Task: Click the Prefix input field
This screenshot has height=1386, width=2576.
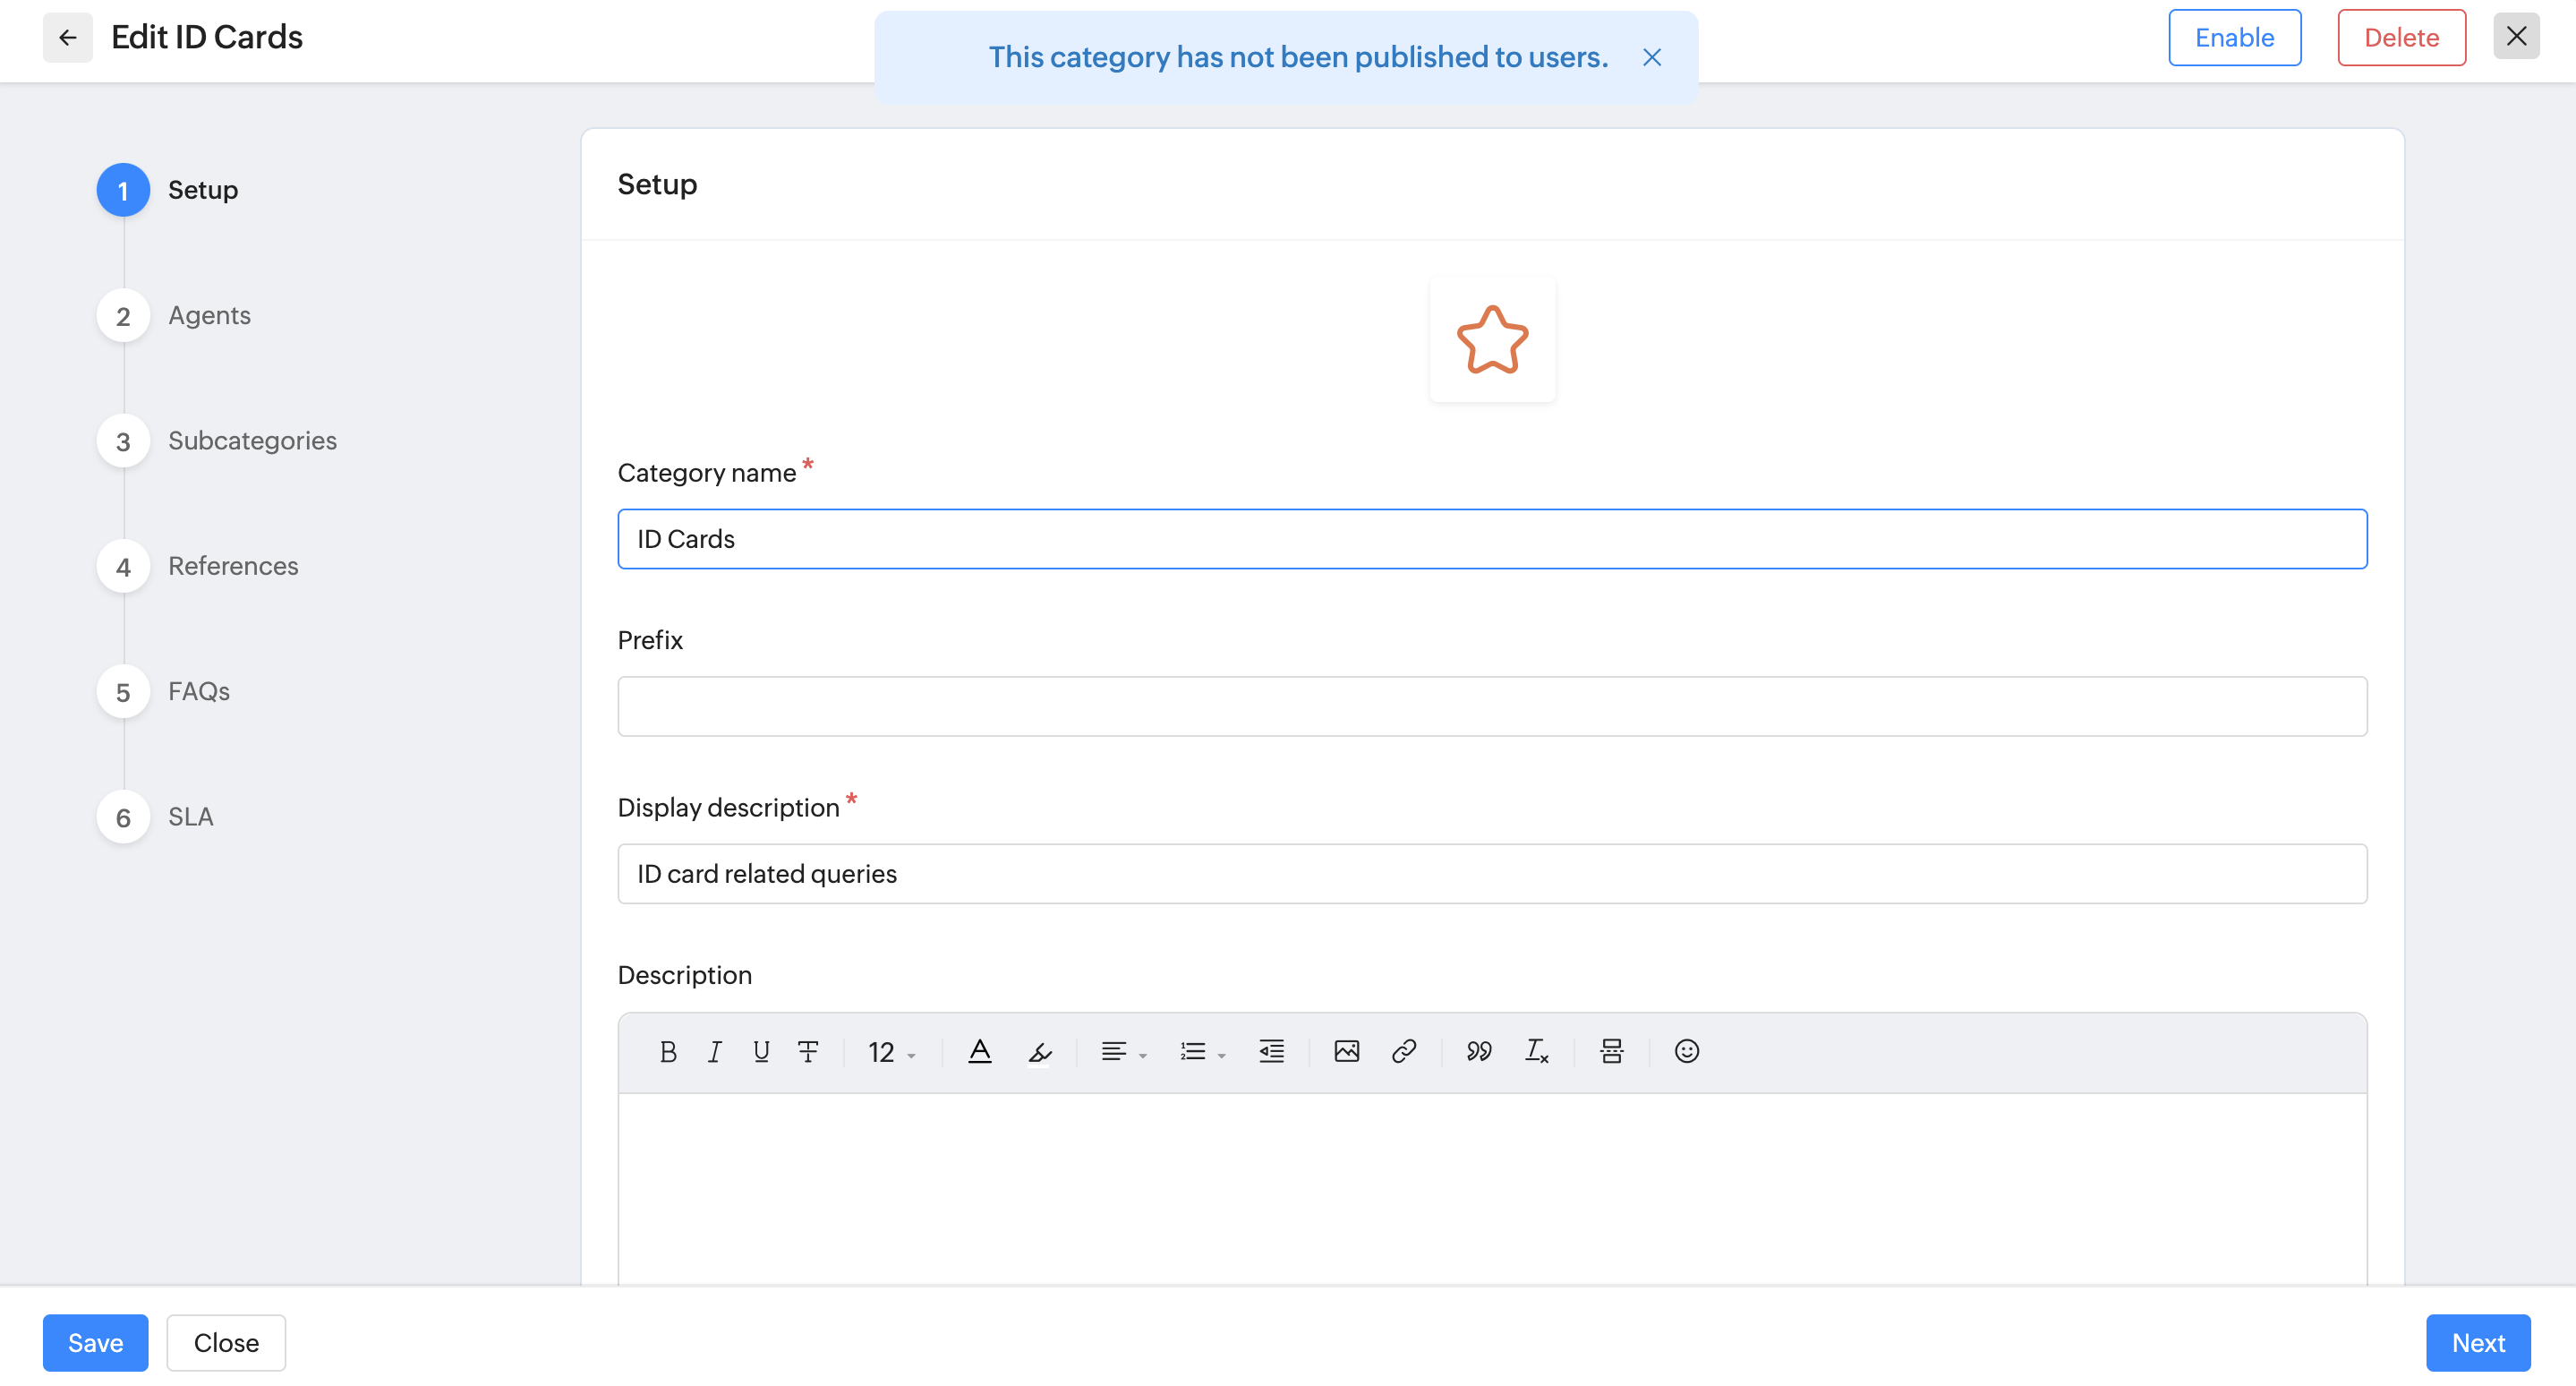Action: point(1491,706)
